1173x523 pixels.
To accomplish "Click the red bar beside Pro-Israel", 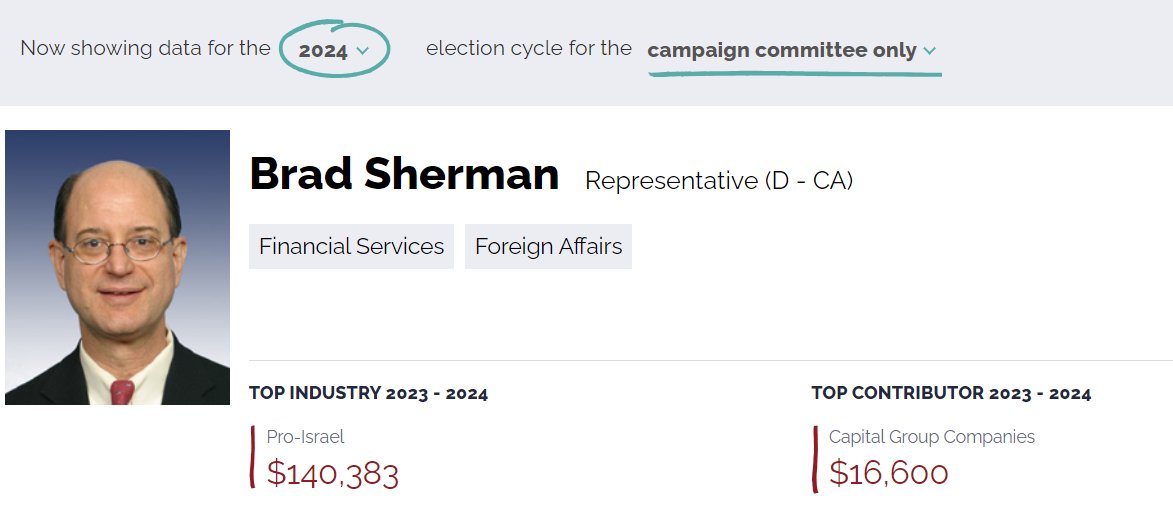I will coord(253,457).
